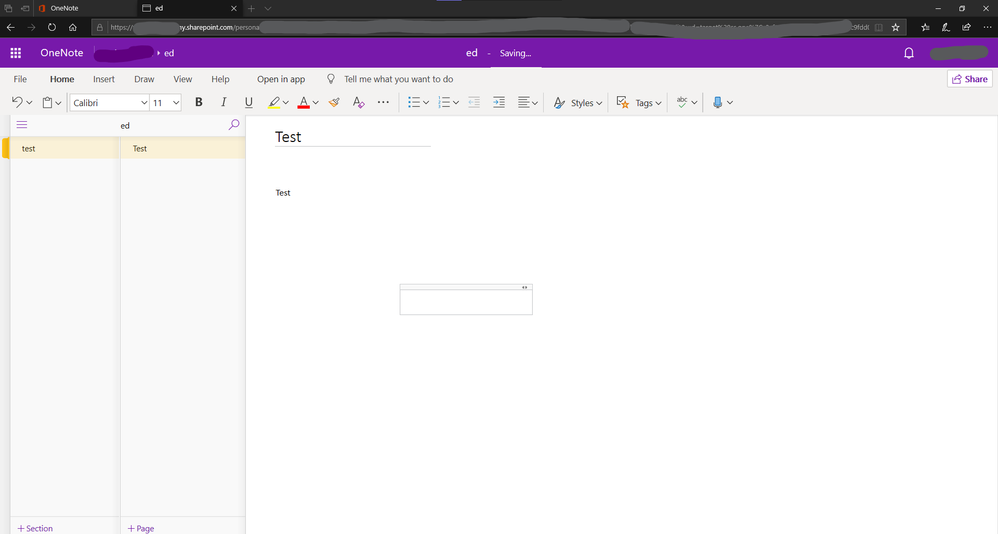Open the Tags dropdown
The height and width of the screenshot is (534, 998).
click(x=649, y=102)
